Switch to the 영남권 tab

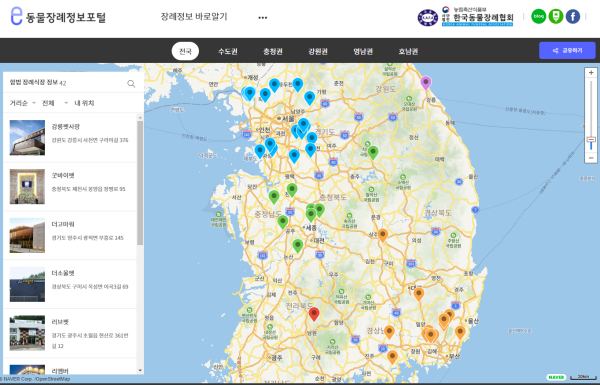[x=363, y=51]
